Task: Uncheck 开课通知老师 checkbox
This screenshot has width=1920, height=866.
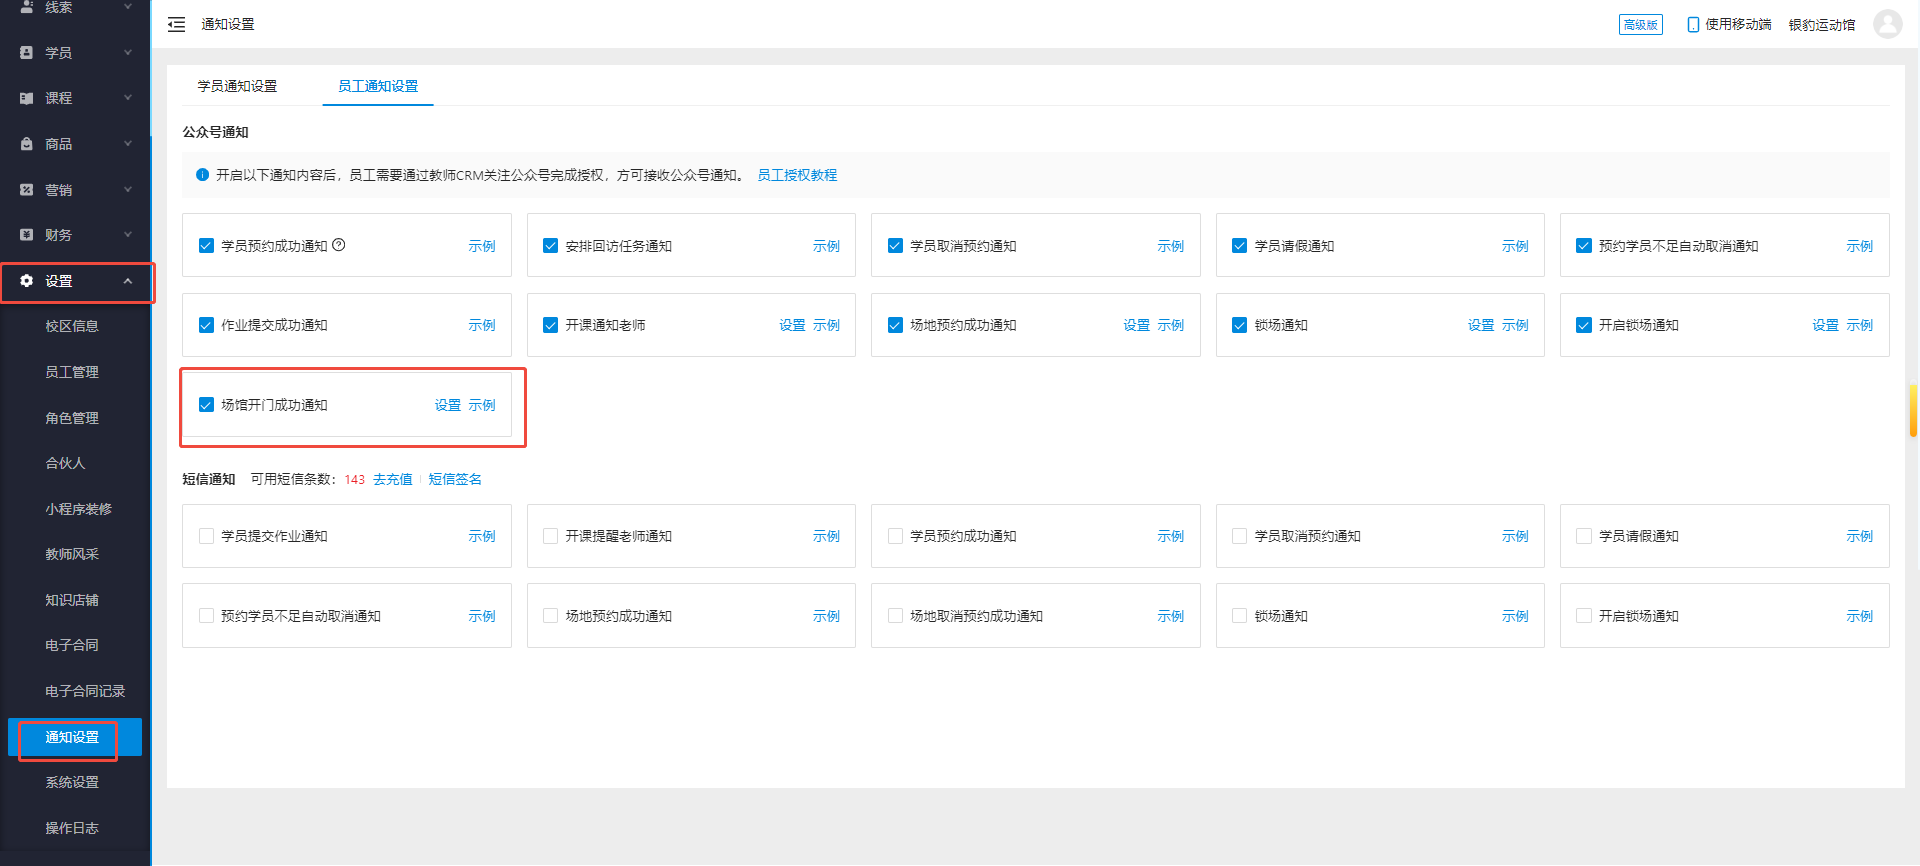Action: click(550, 325)
